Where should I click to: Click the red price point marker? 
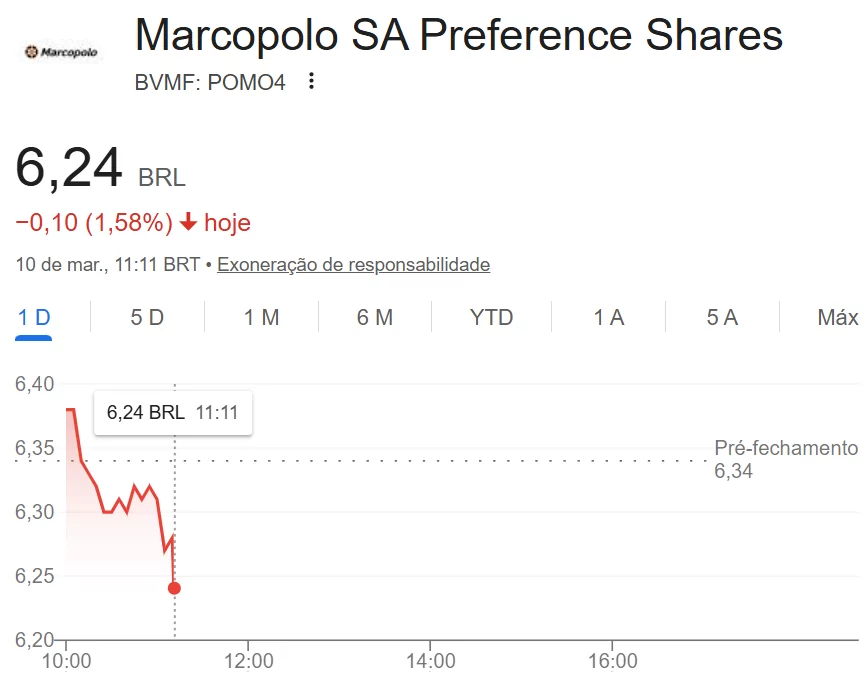(175, 588)
